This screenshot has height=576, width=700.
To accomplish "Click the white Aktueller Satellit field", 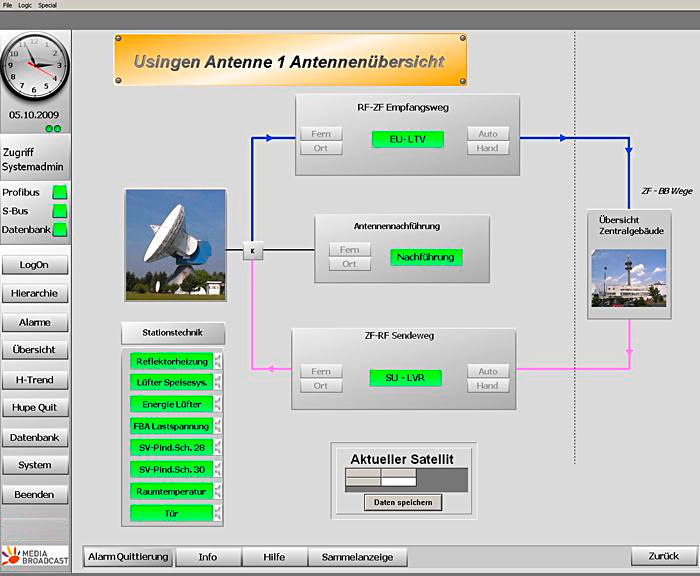I will point(398,481).
